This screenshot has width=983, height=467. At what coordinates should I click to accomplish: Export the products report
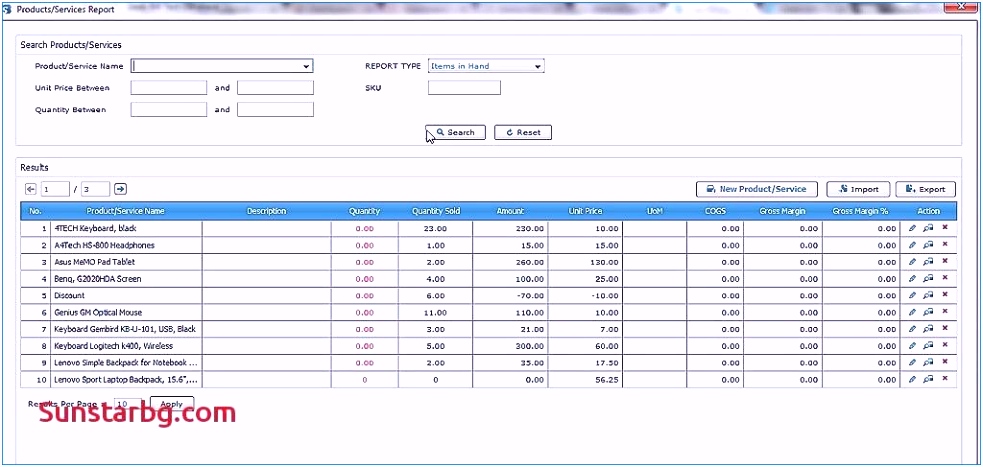click(x=925, y=189)
